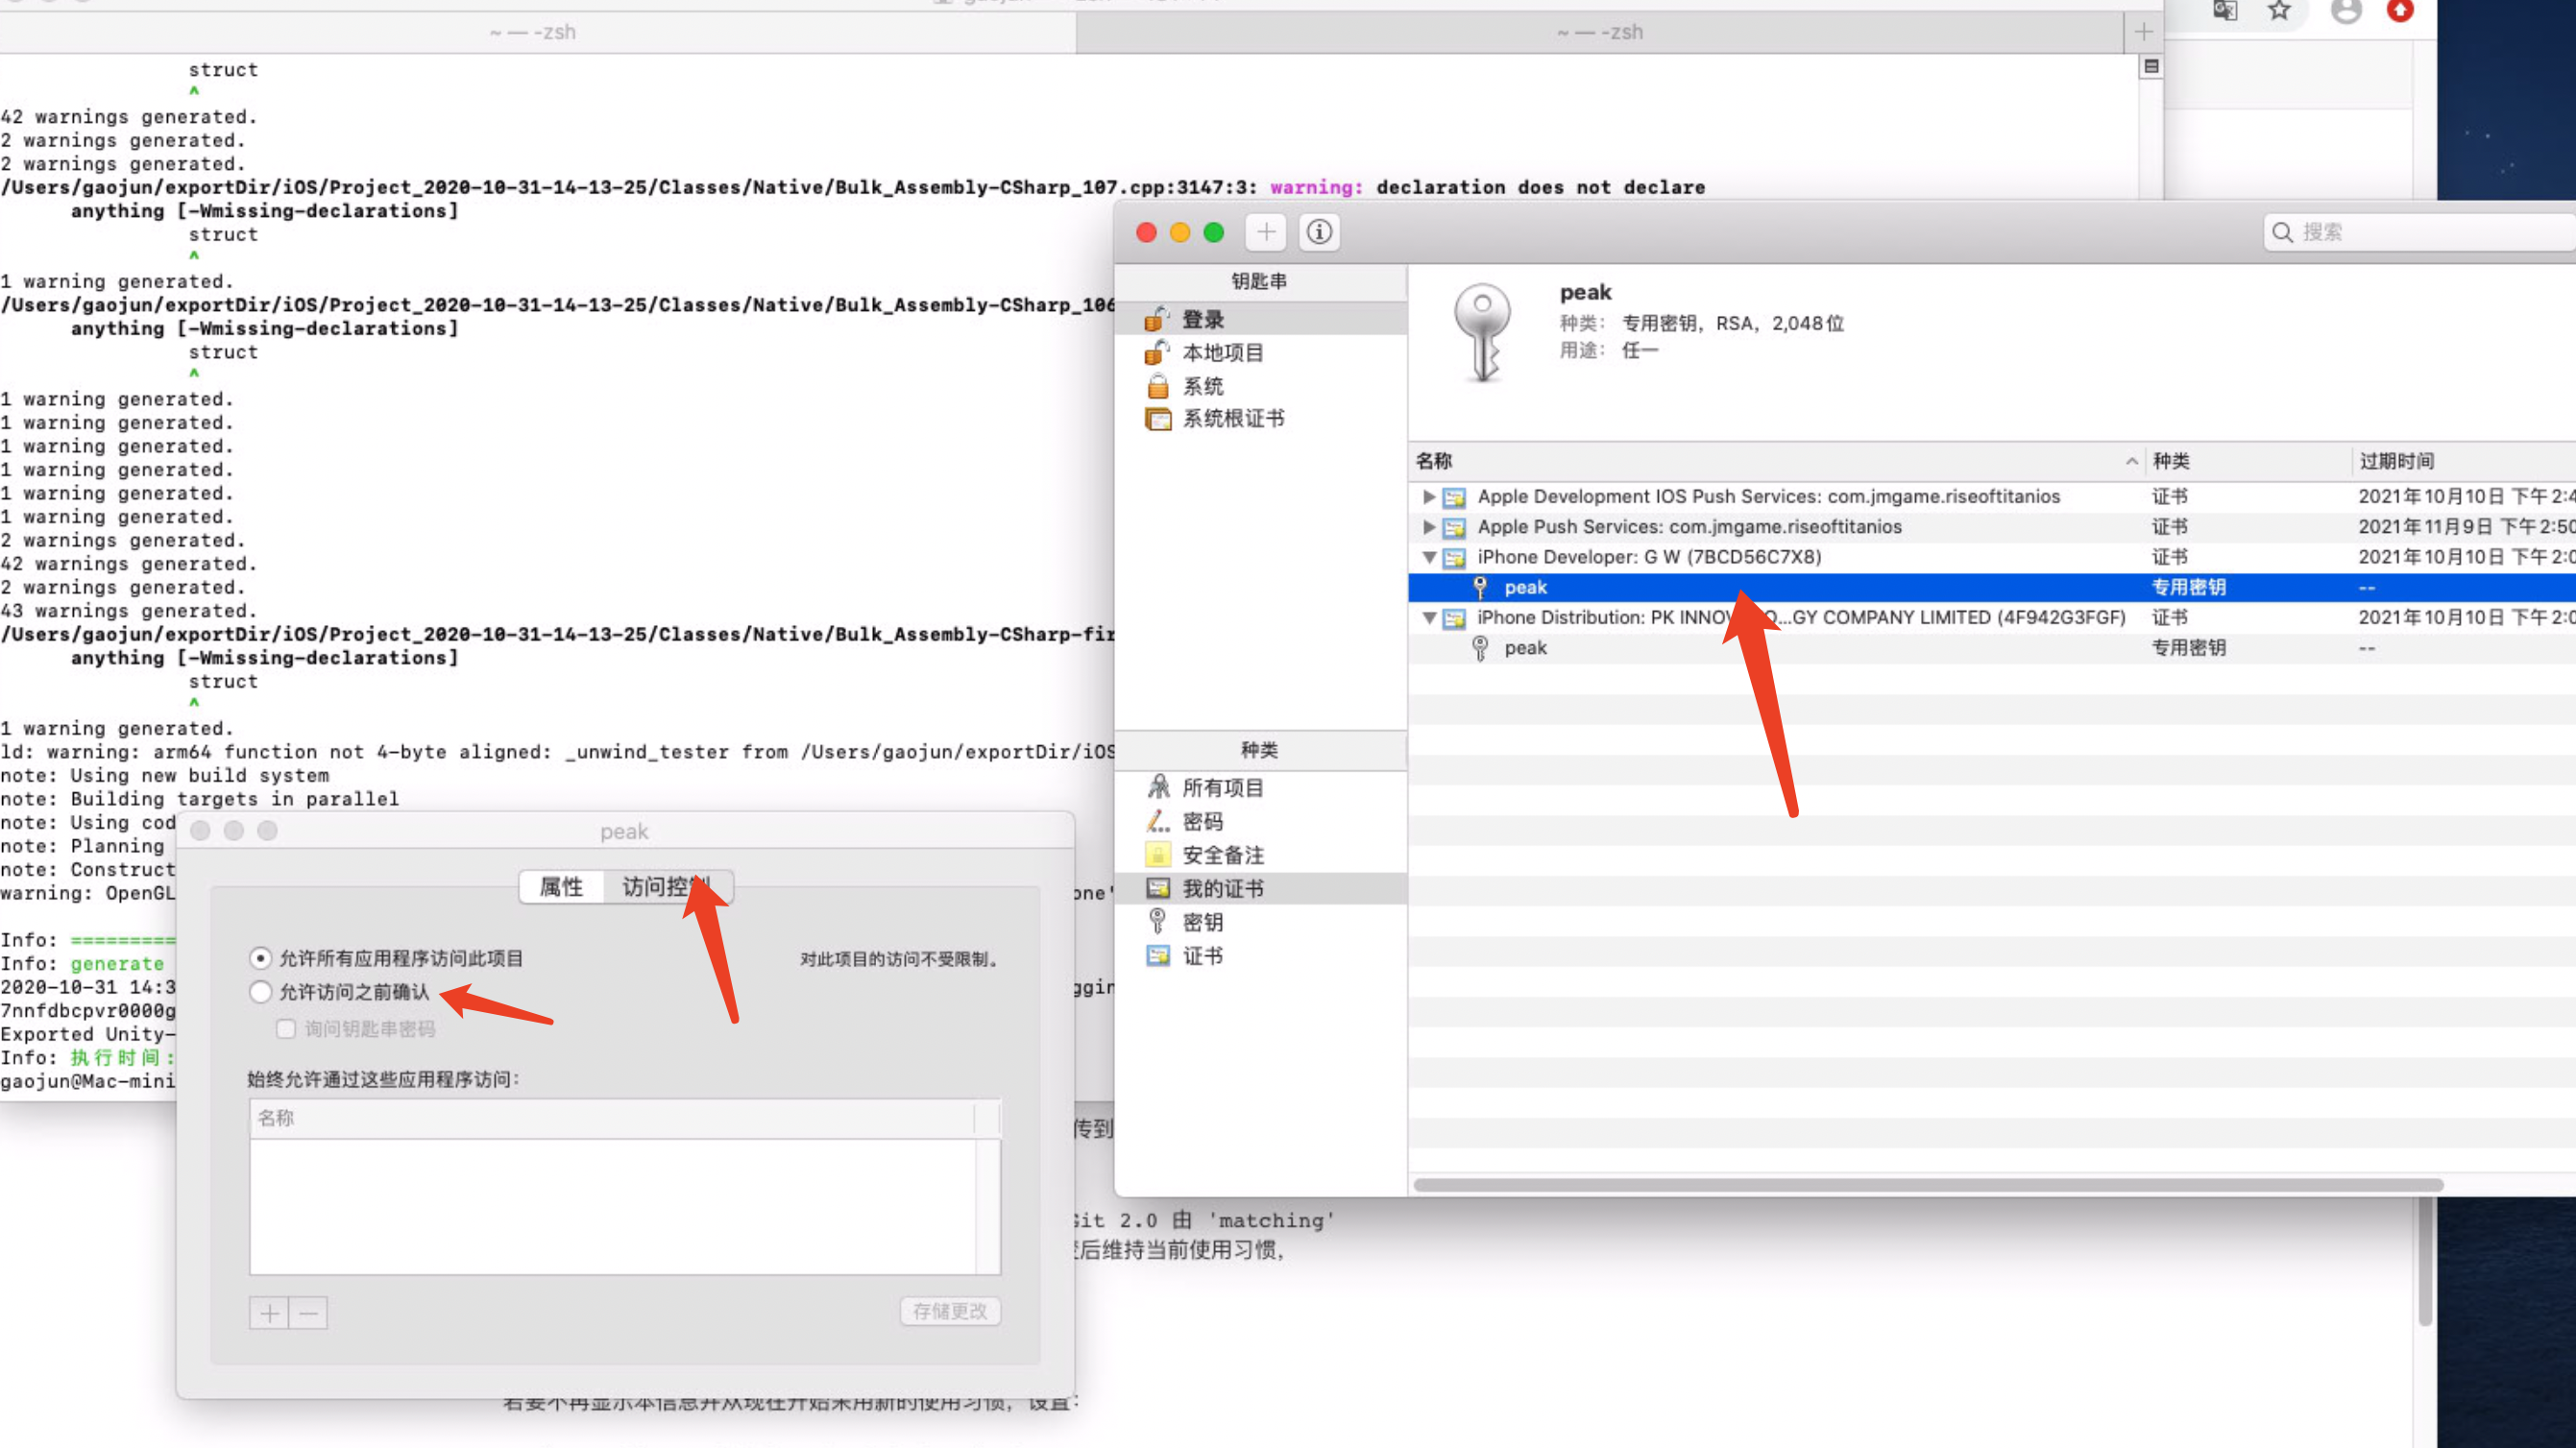Click the terminal scroll marker icon
The image size is (2576, 1448).
coord(2151,66)
